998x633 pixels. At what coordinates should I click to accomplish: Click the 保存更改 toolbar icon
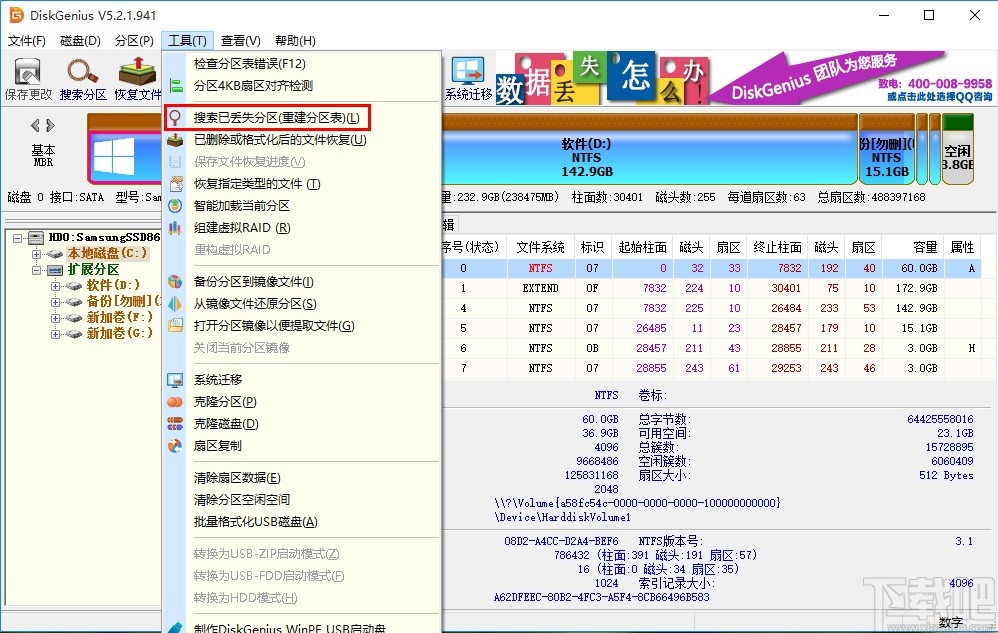pyautogui.click(x=28, y=78)
